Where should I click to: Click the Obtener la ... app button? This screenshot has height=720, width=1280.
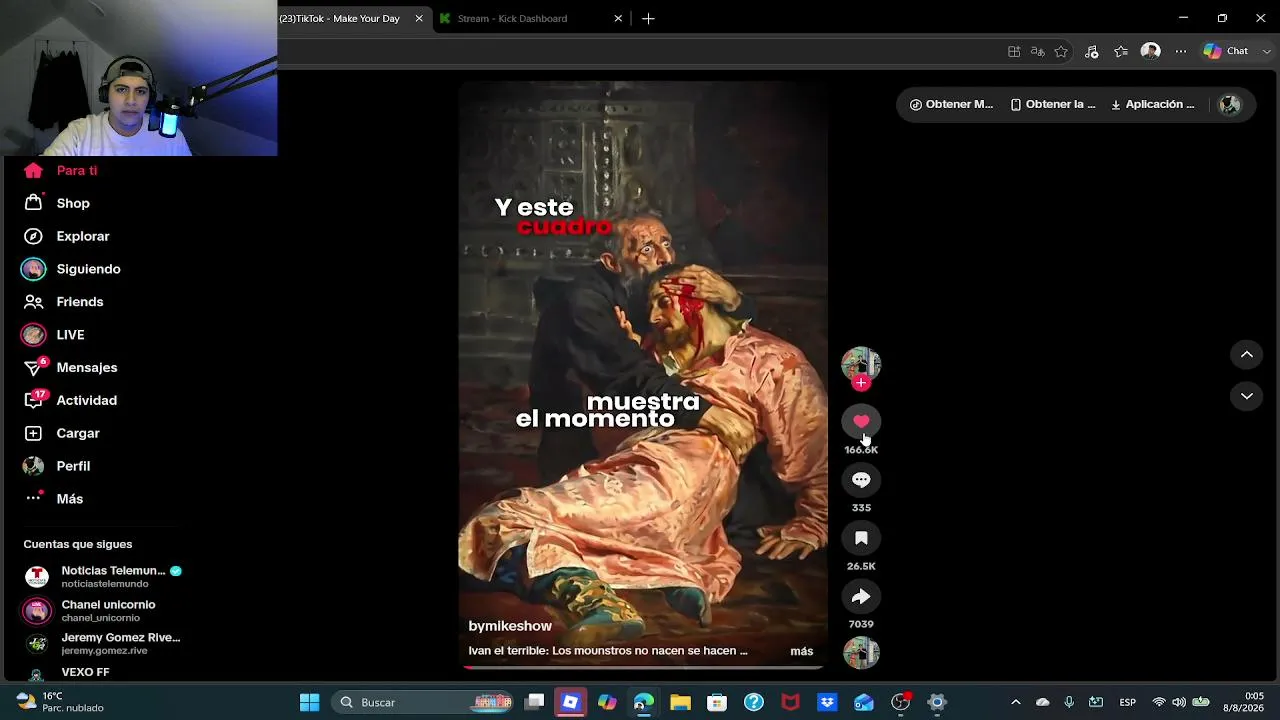[x=1053, y=104]
